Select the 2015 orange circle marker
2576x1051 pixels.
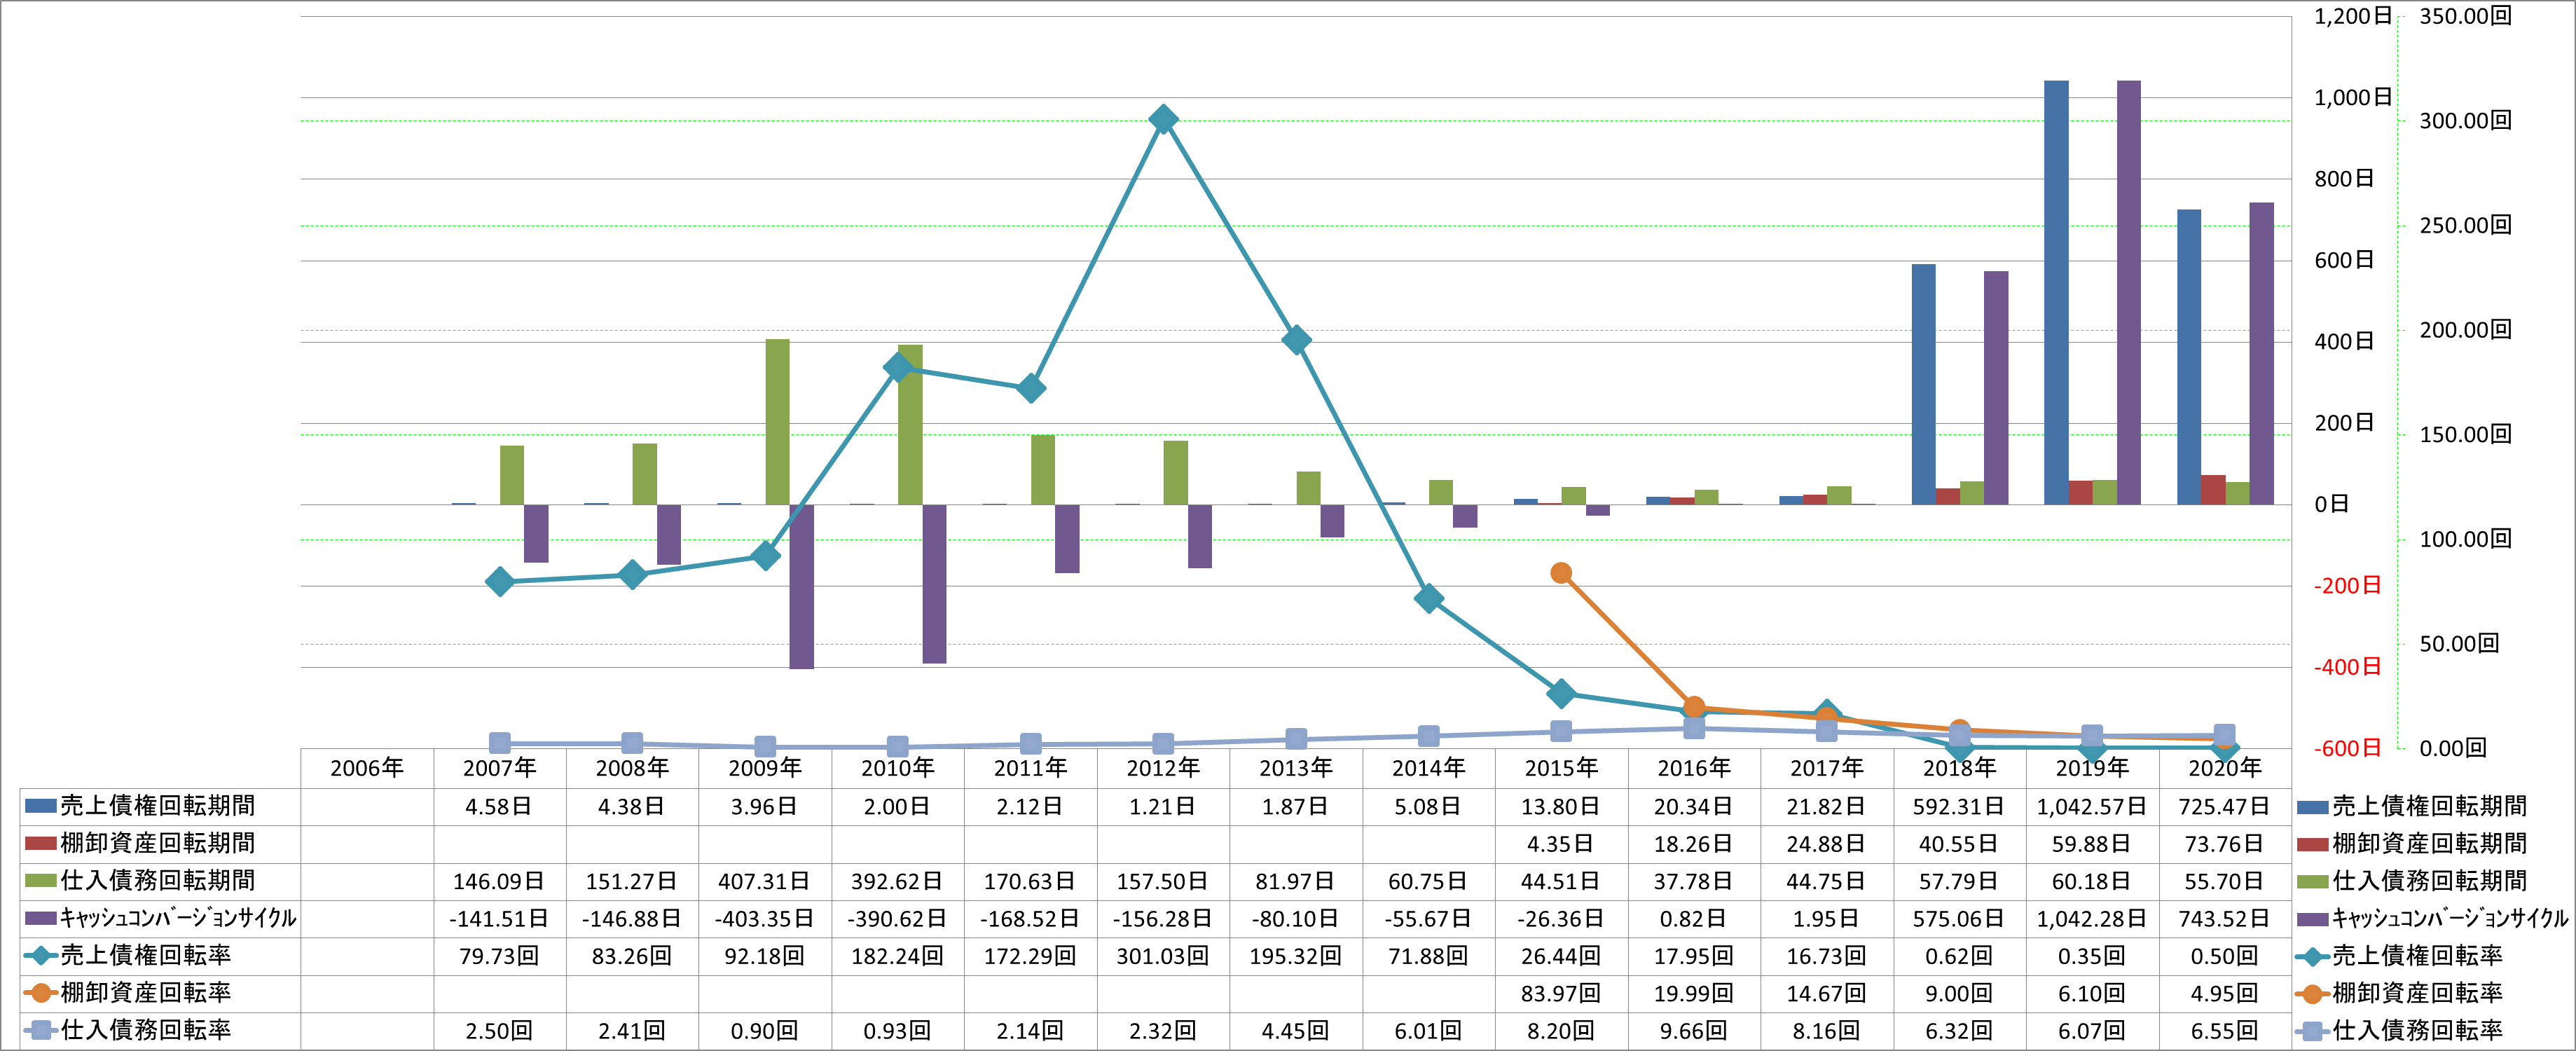click(1561, 573)
